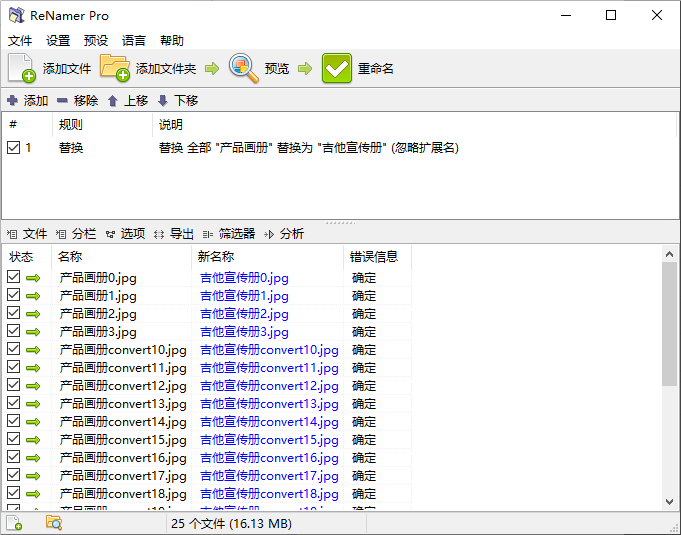Click green arrow beside 产品画册0.jpg

coord(33,278)
